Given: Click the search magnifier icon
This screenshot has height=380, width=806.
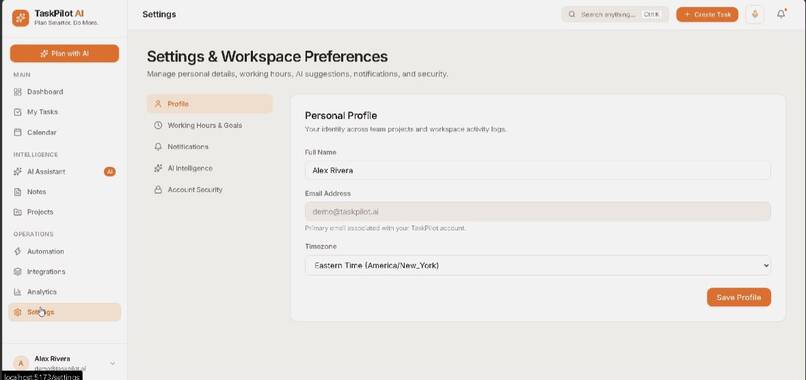Looking at the screenshot, I should click(572, 14).
